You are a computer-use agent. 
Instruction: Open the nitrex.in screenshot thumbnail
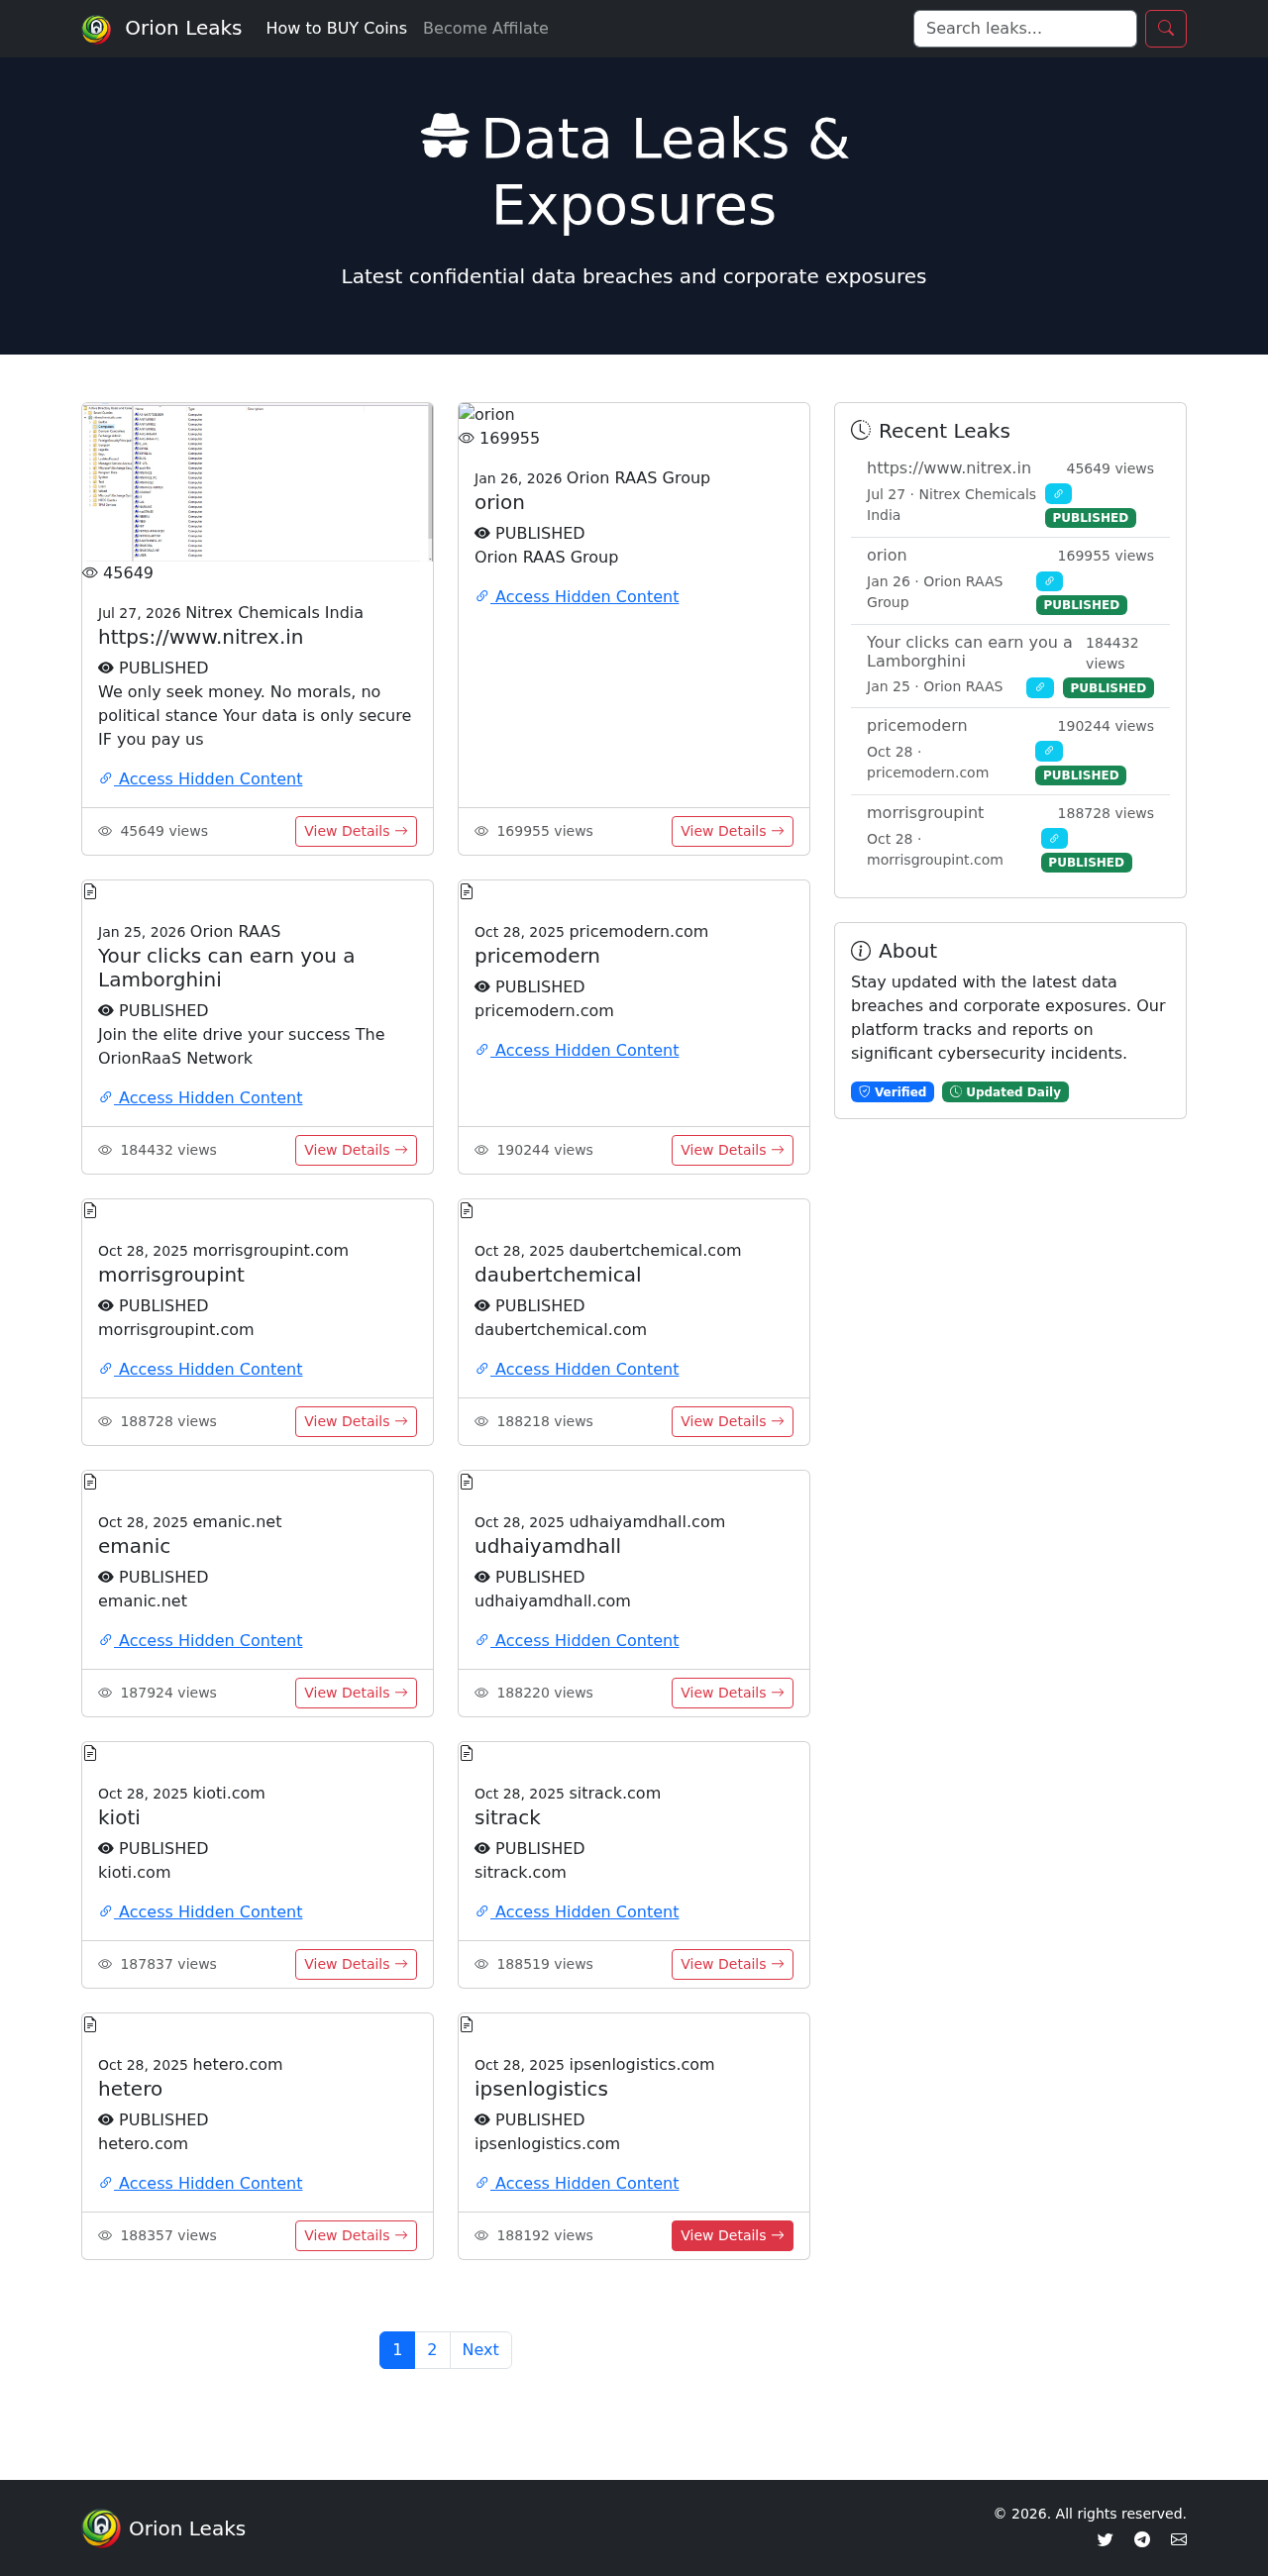(x=257, y=482)
